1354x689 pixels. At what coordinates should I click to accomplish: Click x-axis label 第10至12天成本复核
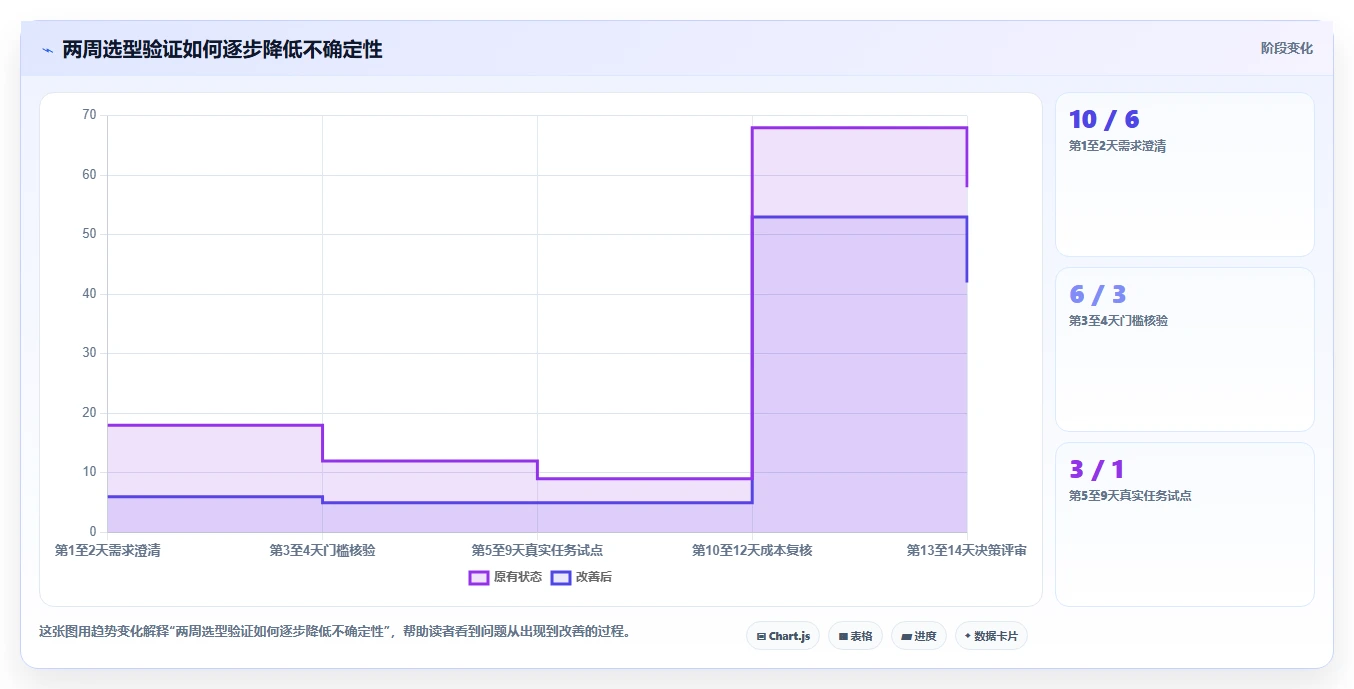coord(752,551)
